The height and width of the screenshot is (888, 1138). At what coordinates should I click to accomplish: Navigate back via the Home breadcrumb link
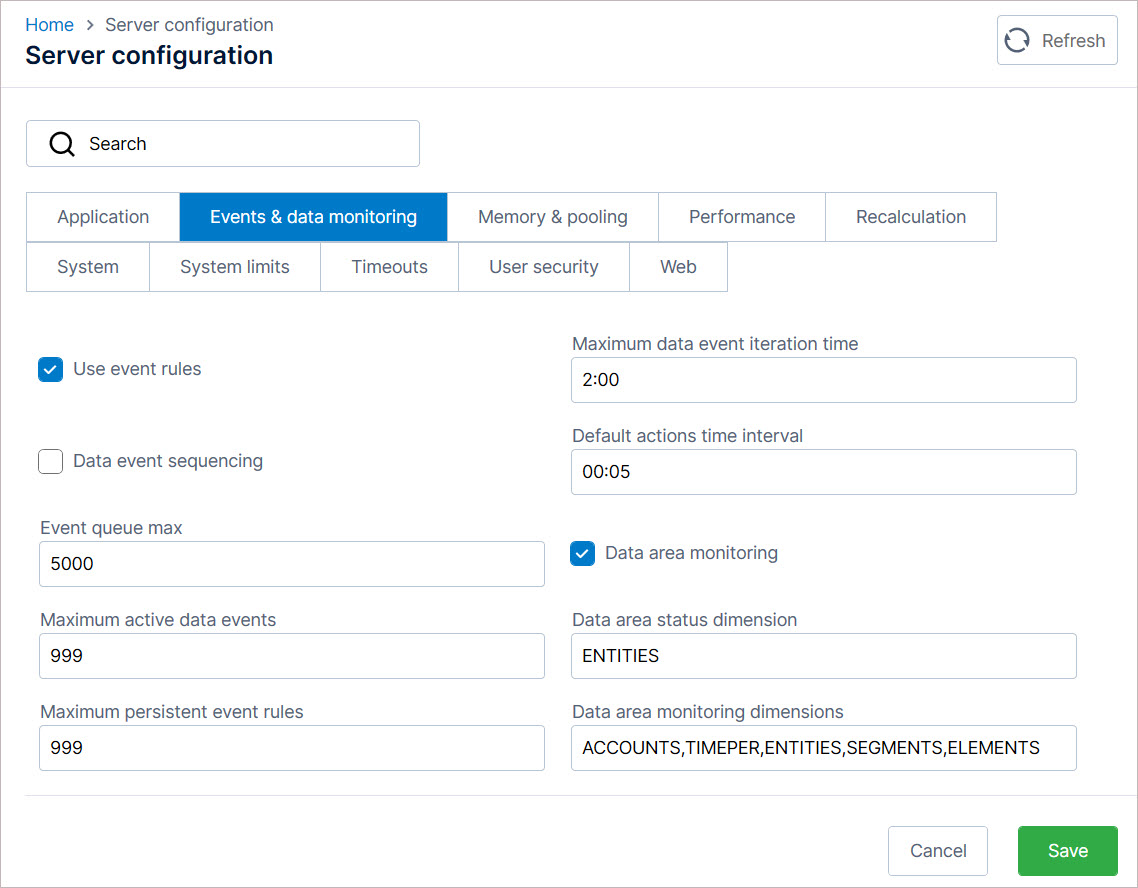[x=49, y=24]
